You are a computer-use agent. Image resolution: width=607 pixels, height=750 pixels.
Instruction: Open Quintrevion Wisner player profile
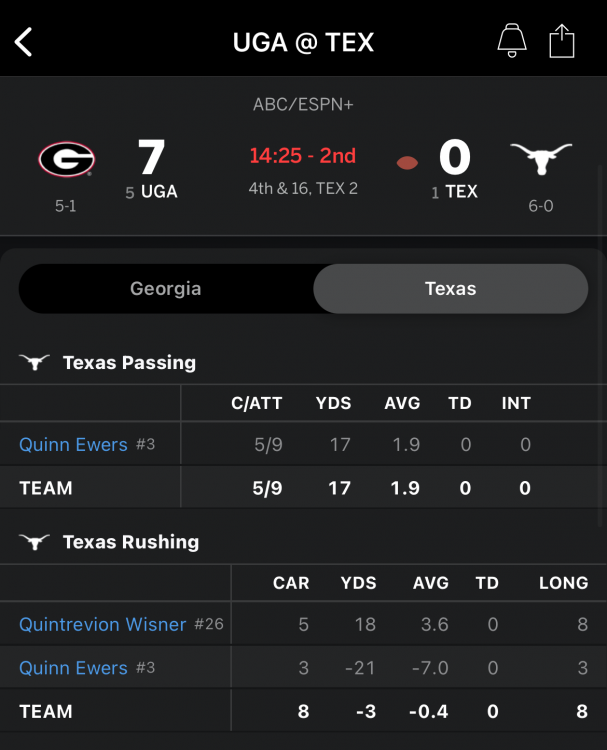[102, 625]
